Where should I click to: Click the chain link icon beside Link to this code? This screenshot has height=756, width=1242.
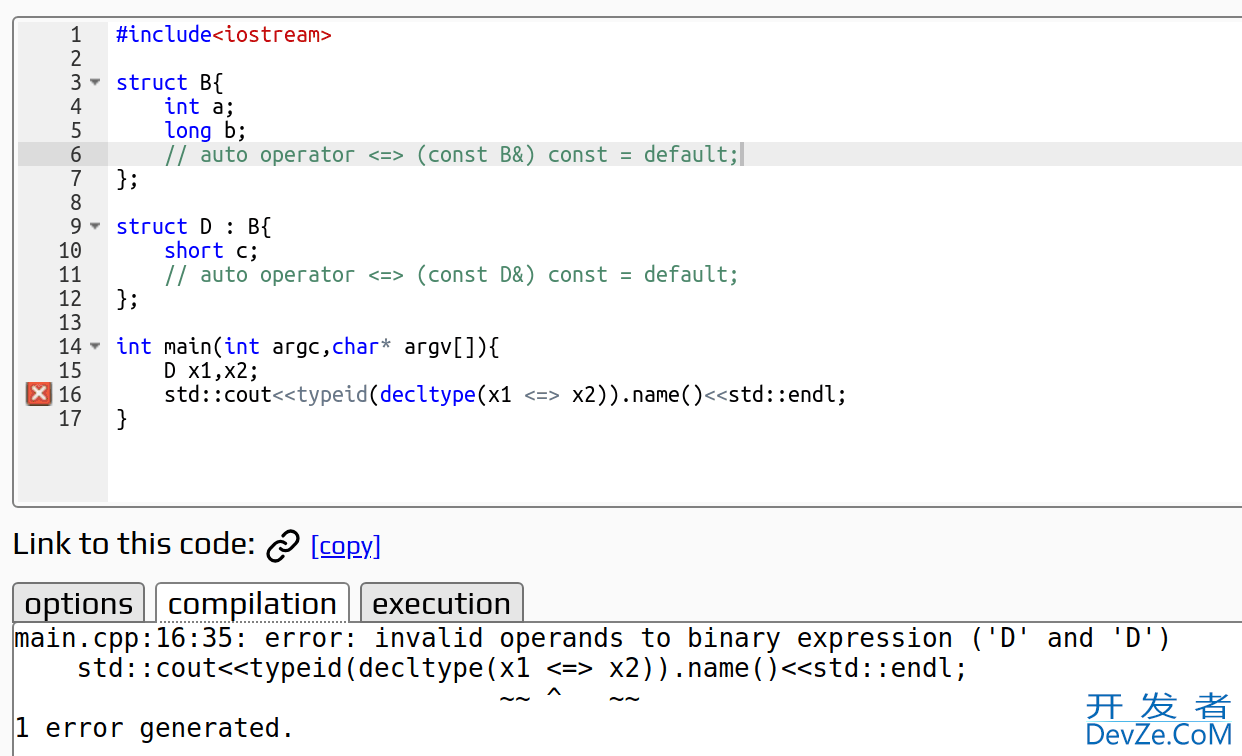point(283,545)
